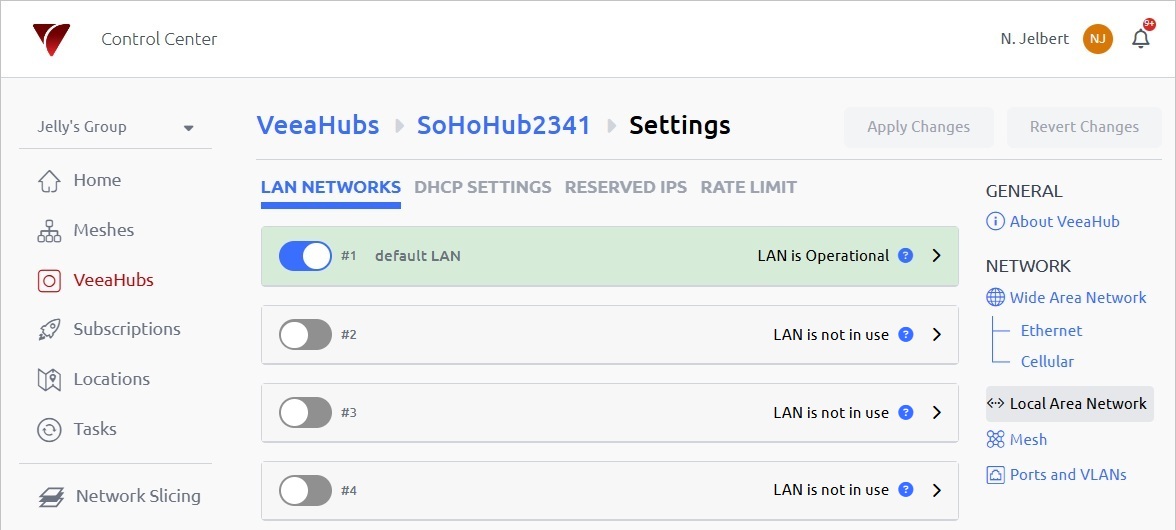
Task: Open notifications bell icon
Action: (x=1141, y=38)
